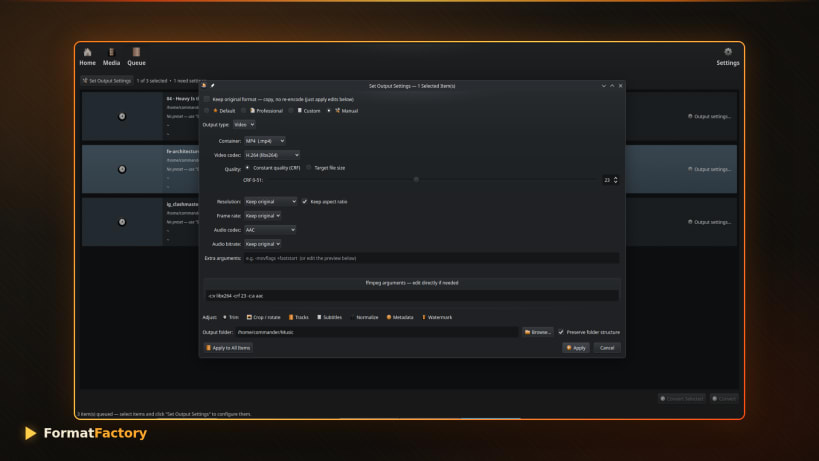
Task: Open the Tracks adjustment
Action: [x=299, y=317]
